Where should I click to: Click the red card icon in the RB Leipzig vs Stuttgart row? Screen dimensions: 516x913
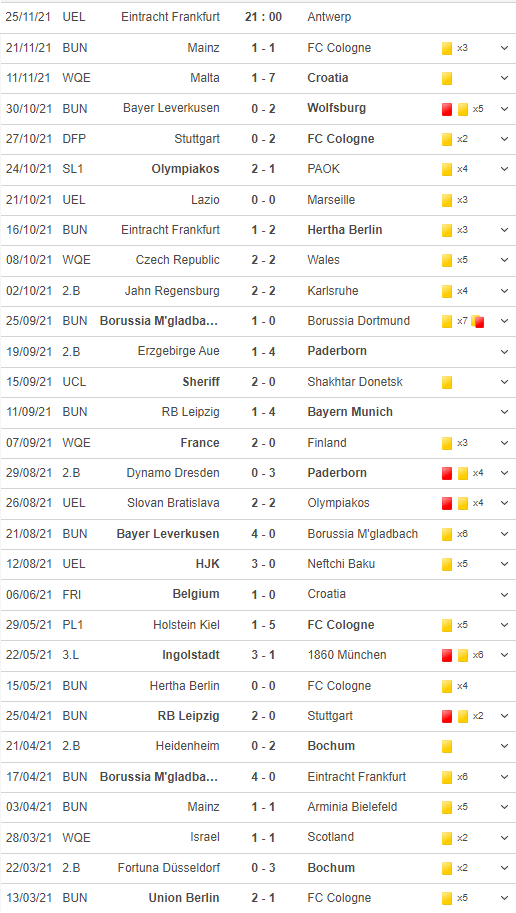(447, 716)
